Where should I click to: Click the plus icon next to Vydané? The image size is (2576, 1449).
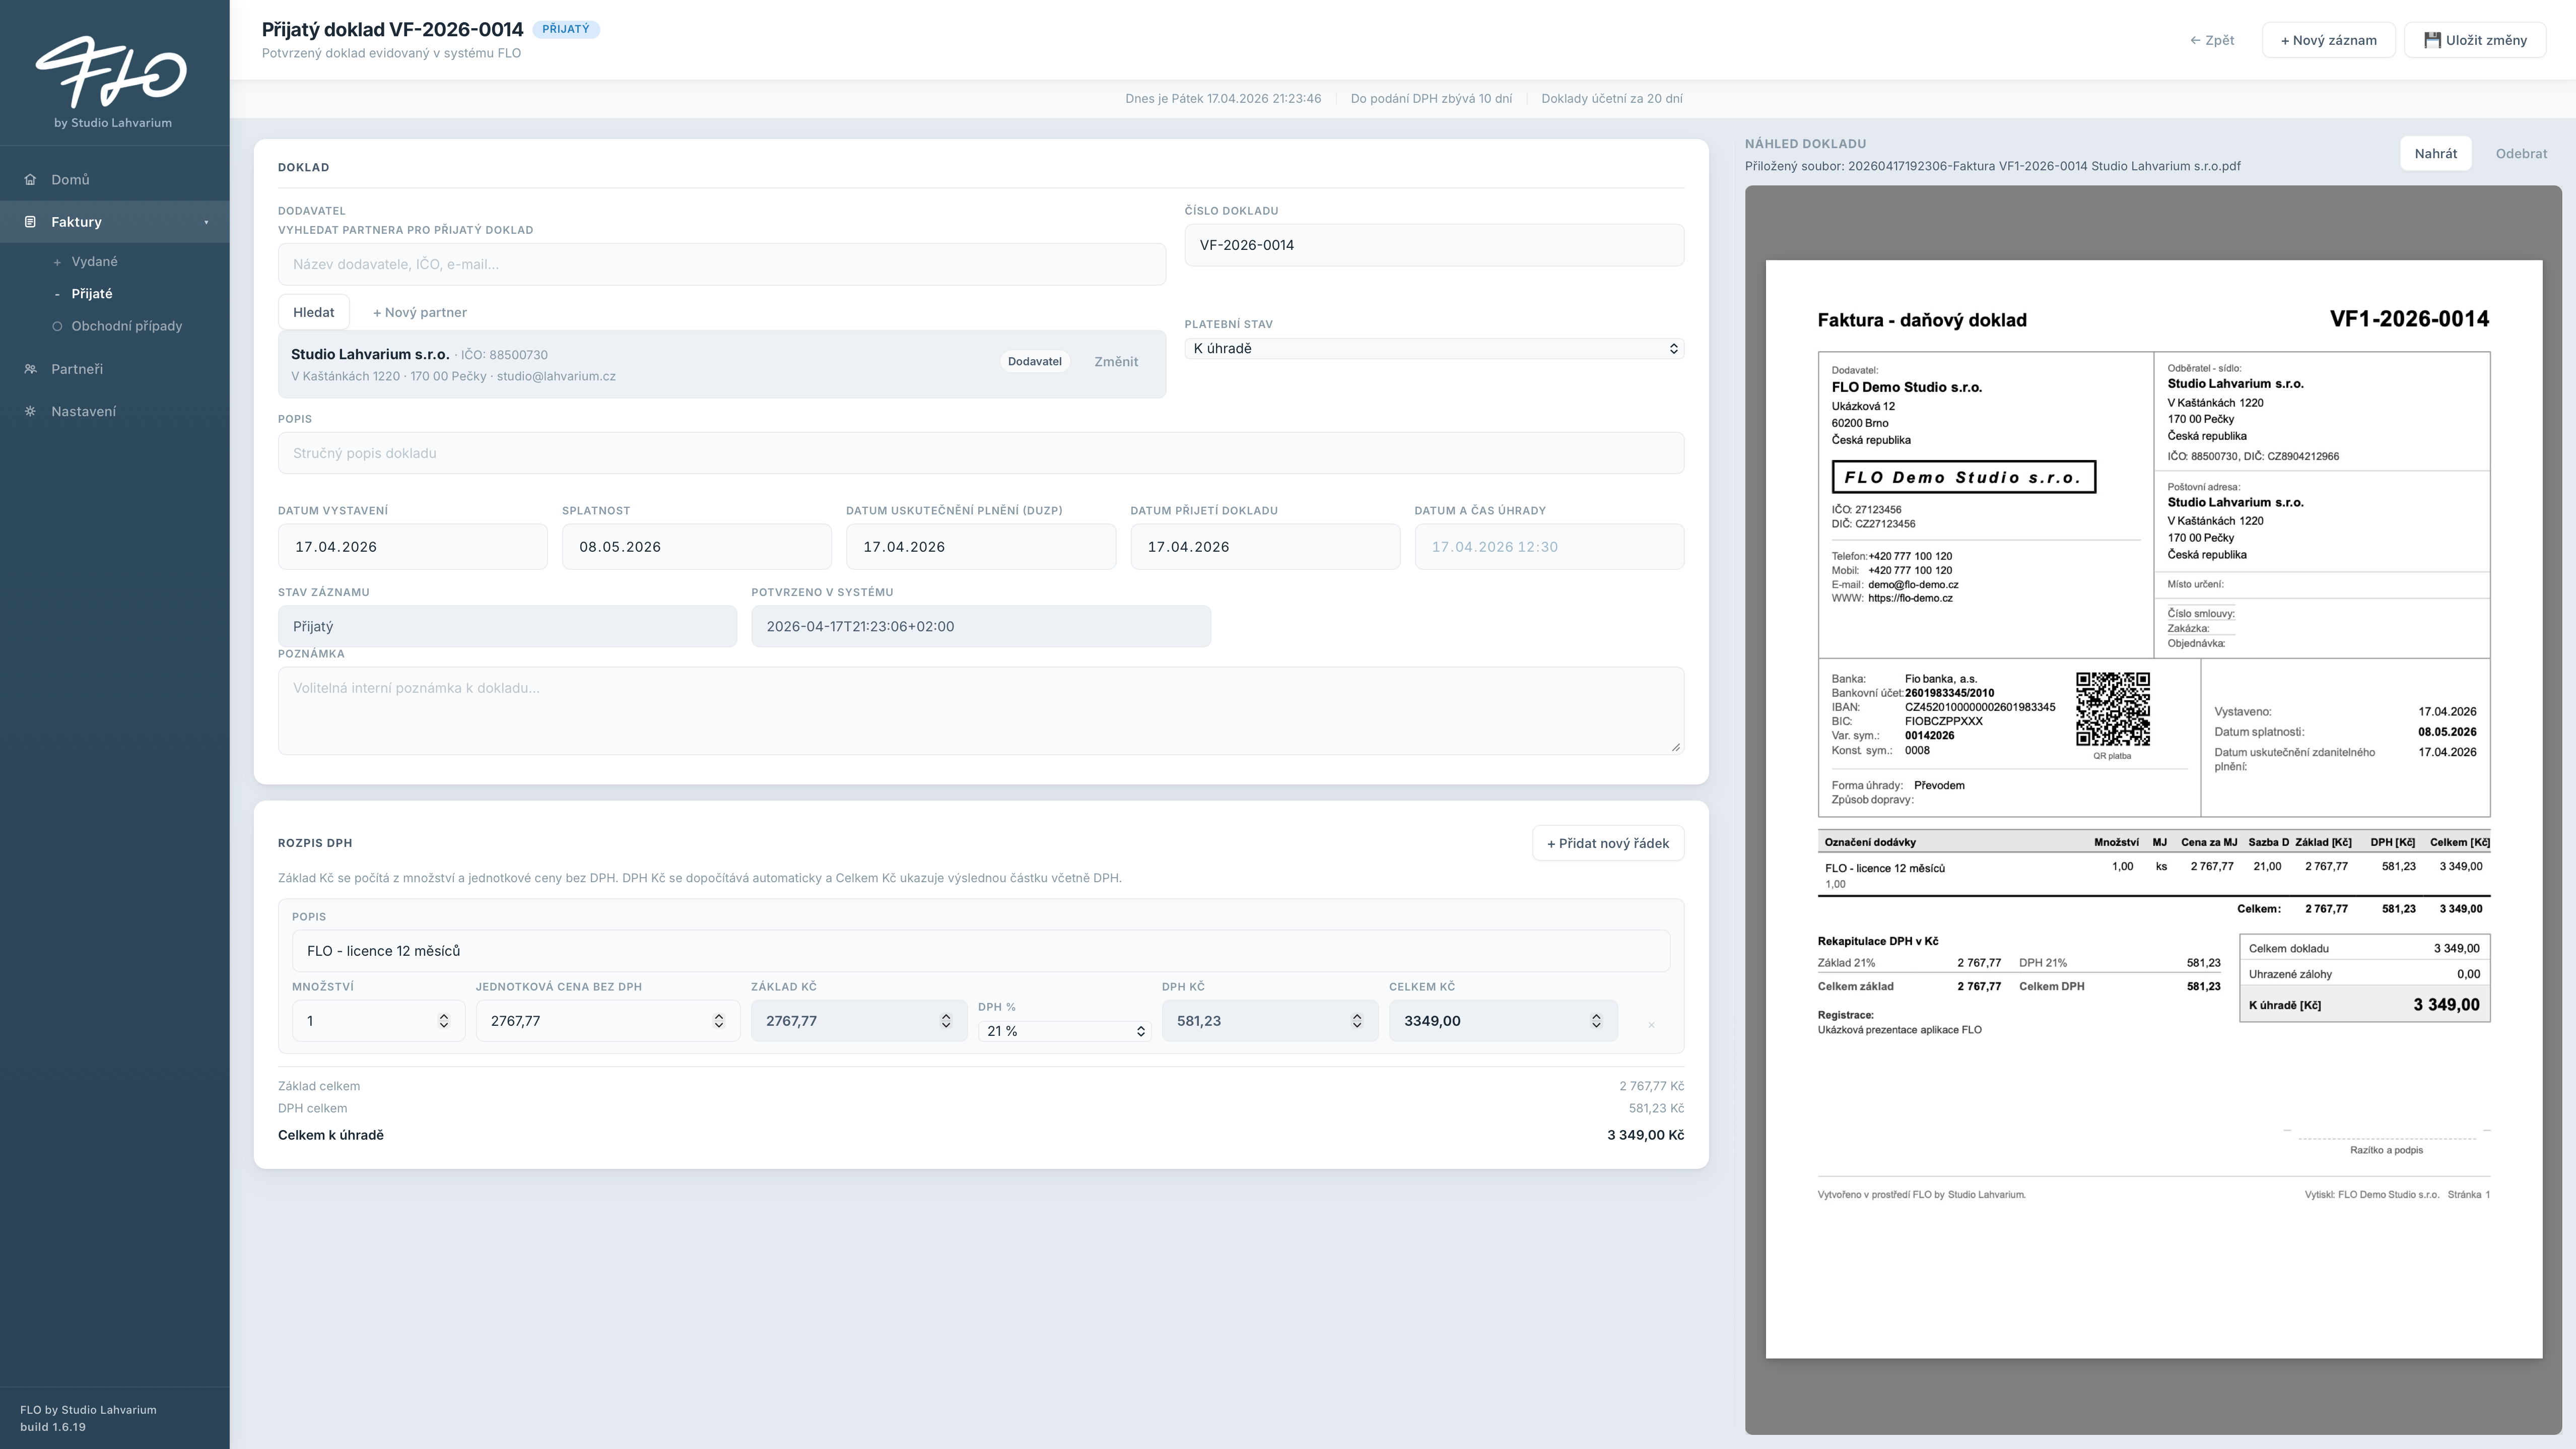pyautogui.click(x=57, y=262)
